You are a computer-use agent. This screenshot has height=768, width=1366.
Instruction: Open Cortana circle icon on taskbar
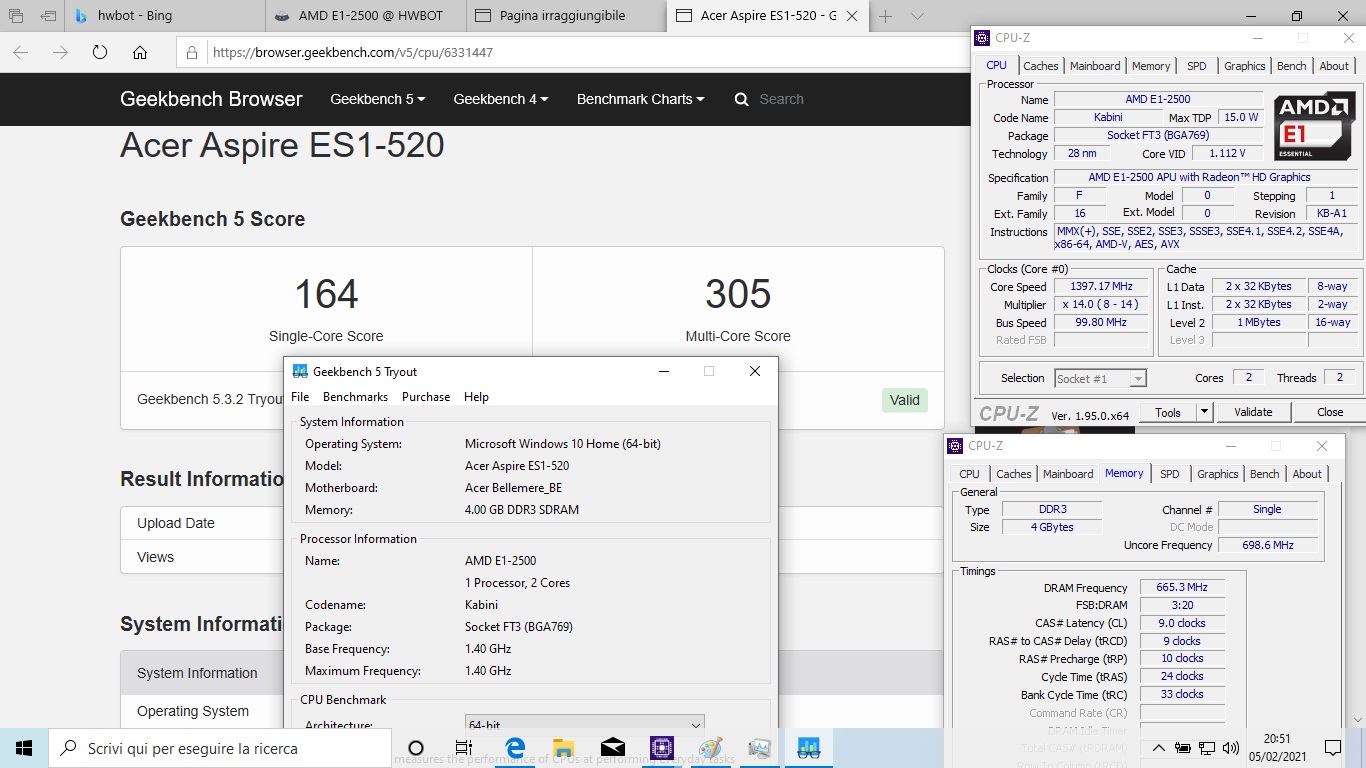(417, 748)
